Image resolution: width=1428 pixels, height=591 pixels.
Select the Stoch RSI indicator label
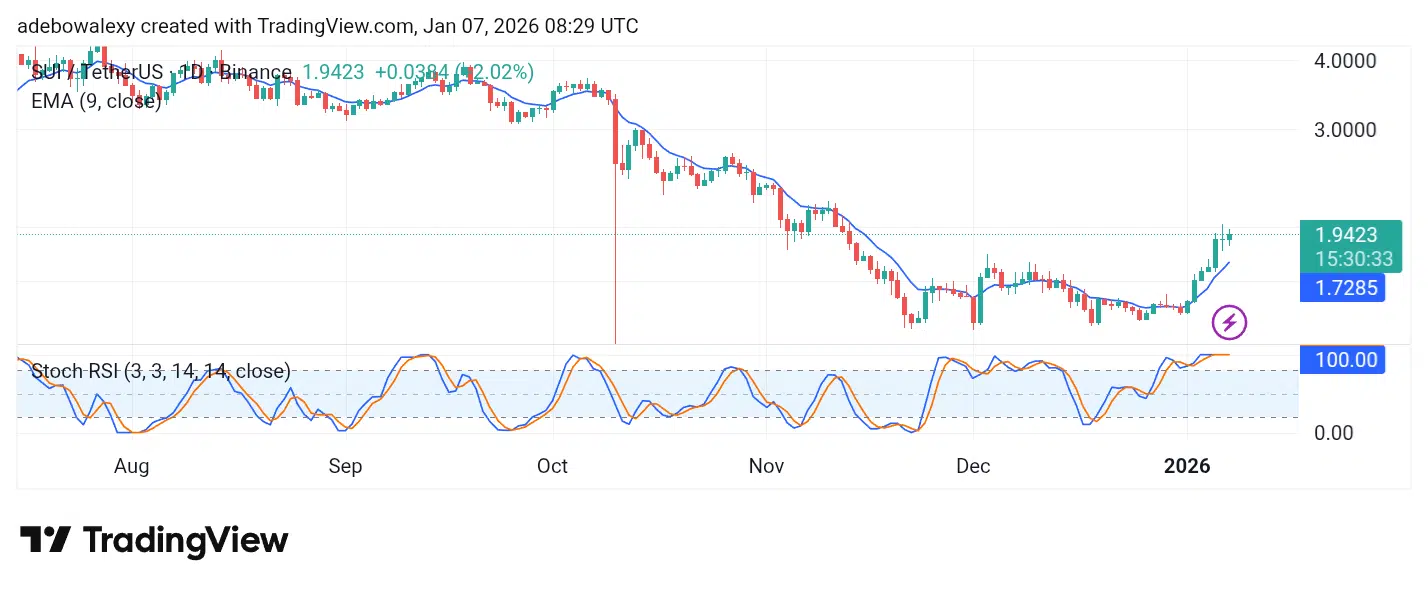161,371
